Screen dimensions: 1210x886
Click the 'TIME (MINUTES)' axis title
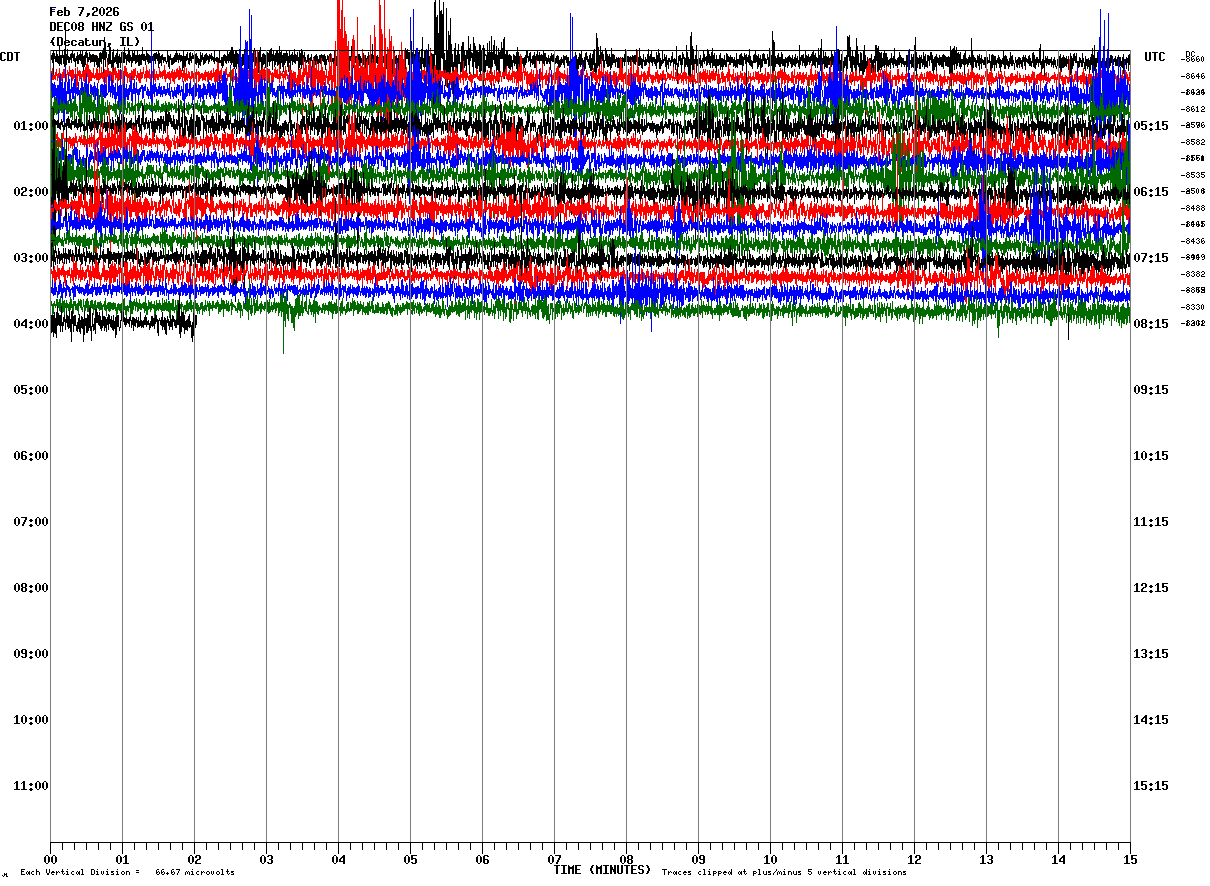(x=602, y=870)
